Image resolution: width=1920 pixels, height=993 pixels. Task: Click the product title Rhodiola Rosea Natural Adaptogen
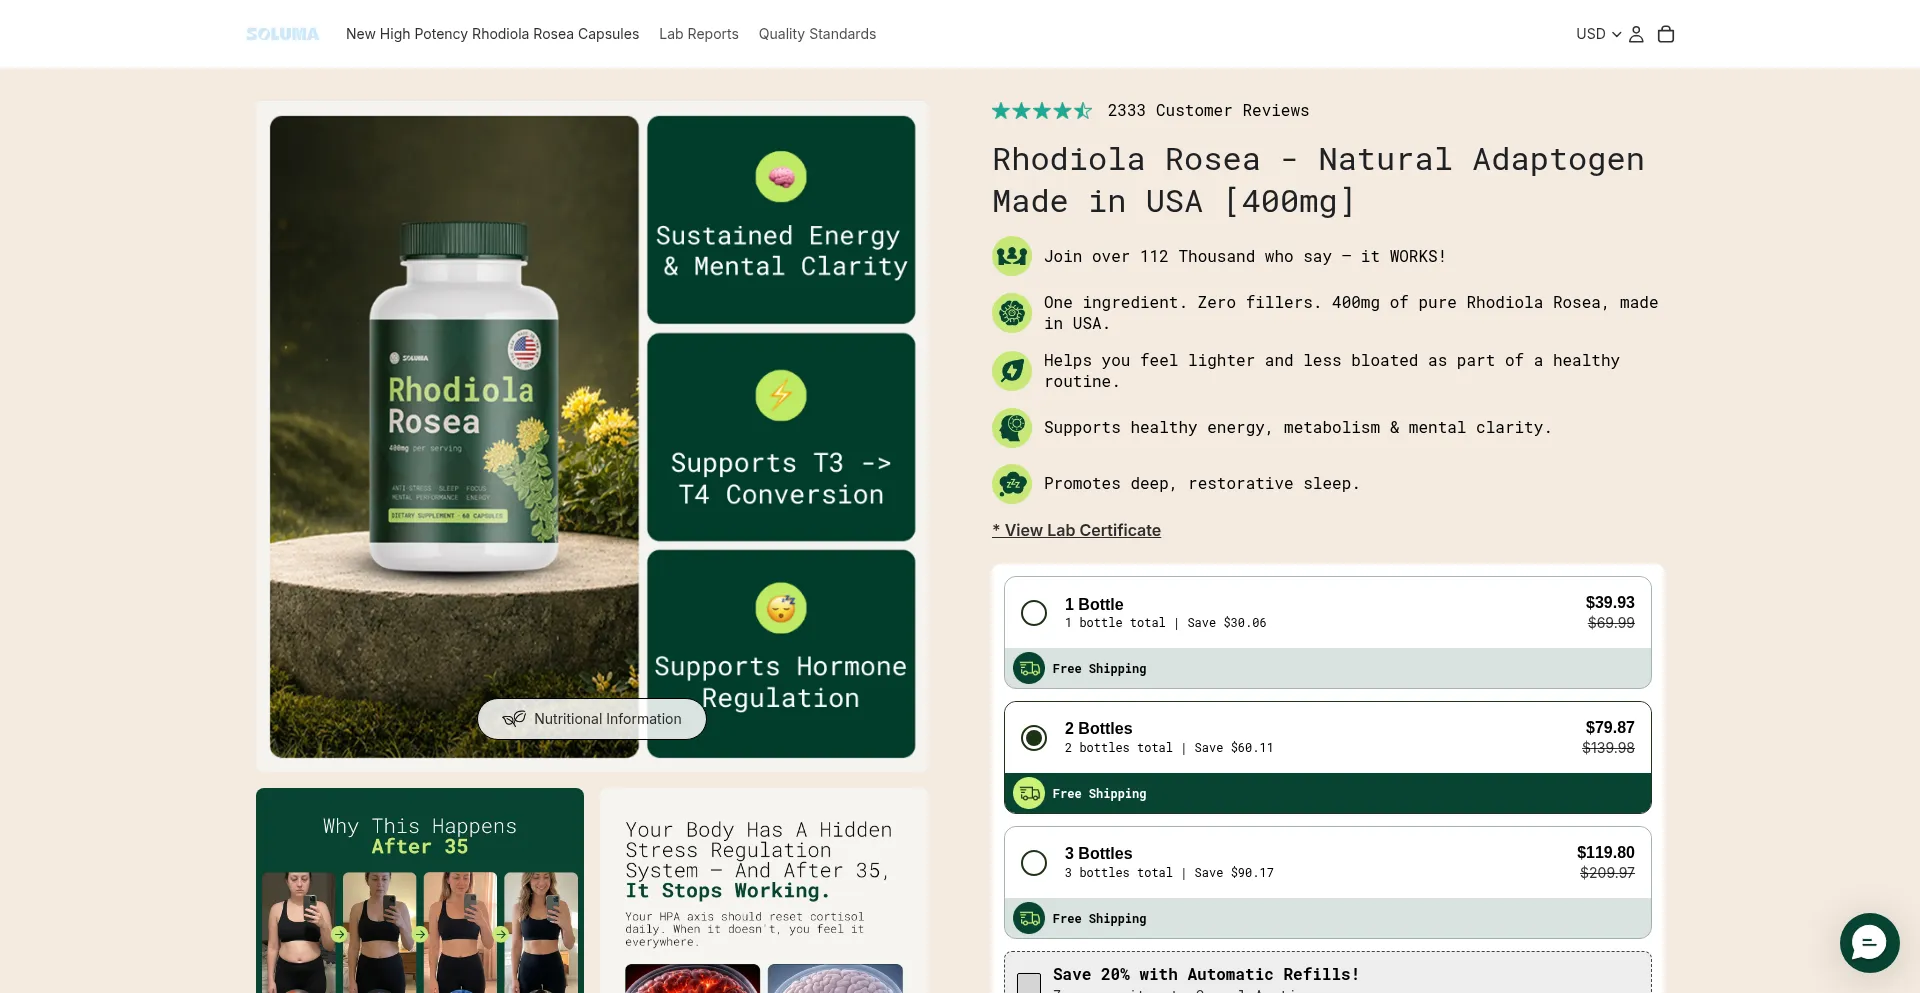tap(1318, 180)
